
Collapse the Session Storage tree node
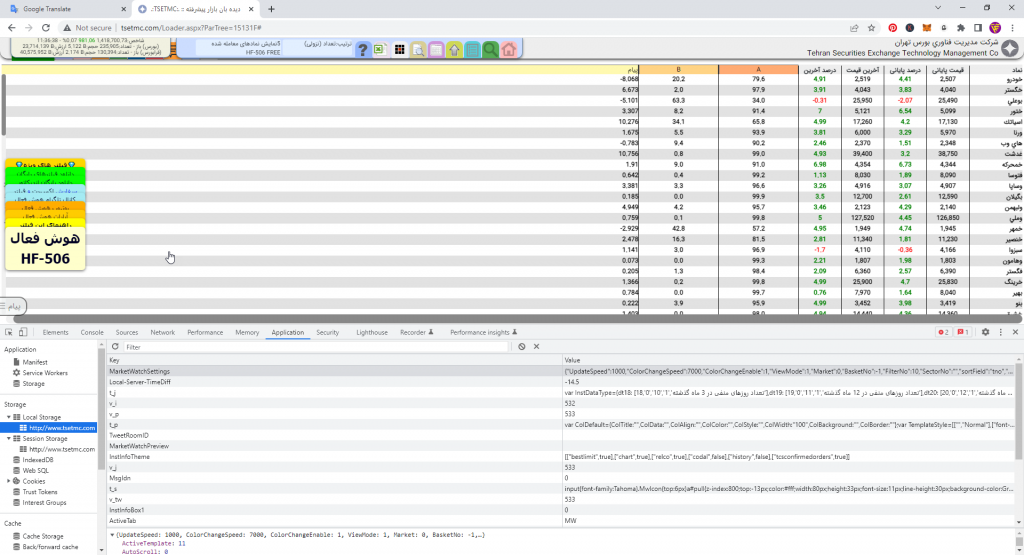click(x=8, y=438)
